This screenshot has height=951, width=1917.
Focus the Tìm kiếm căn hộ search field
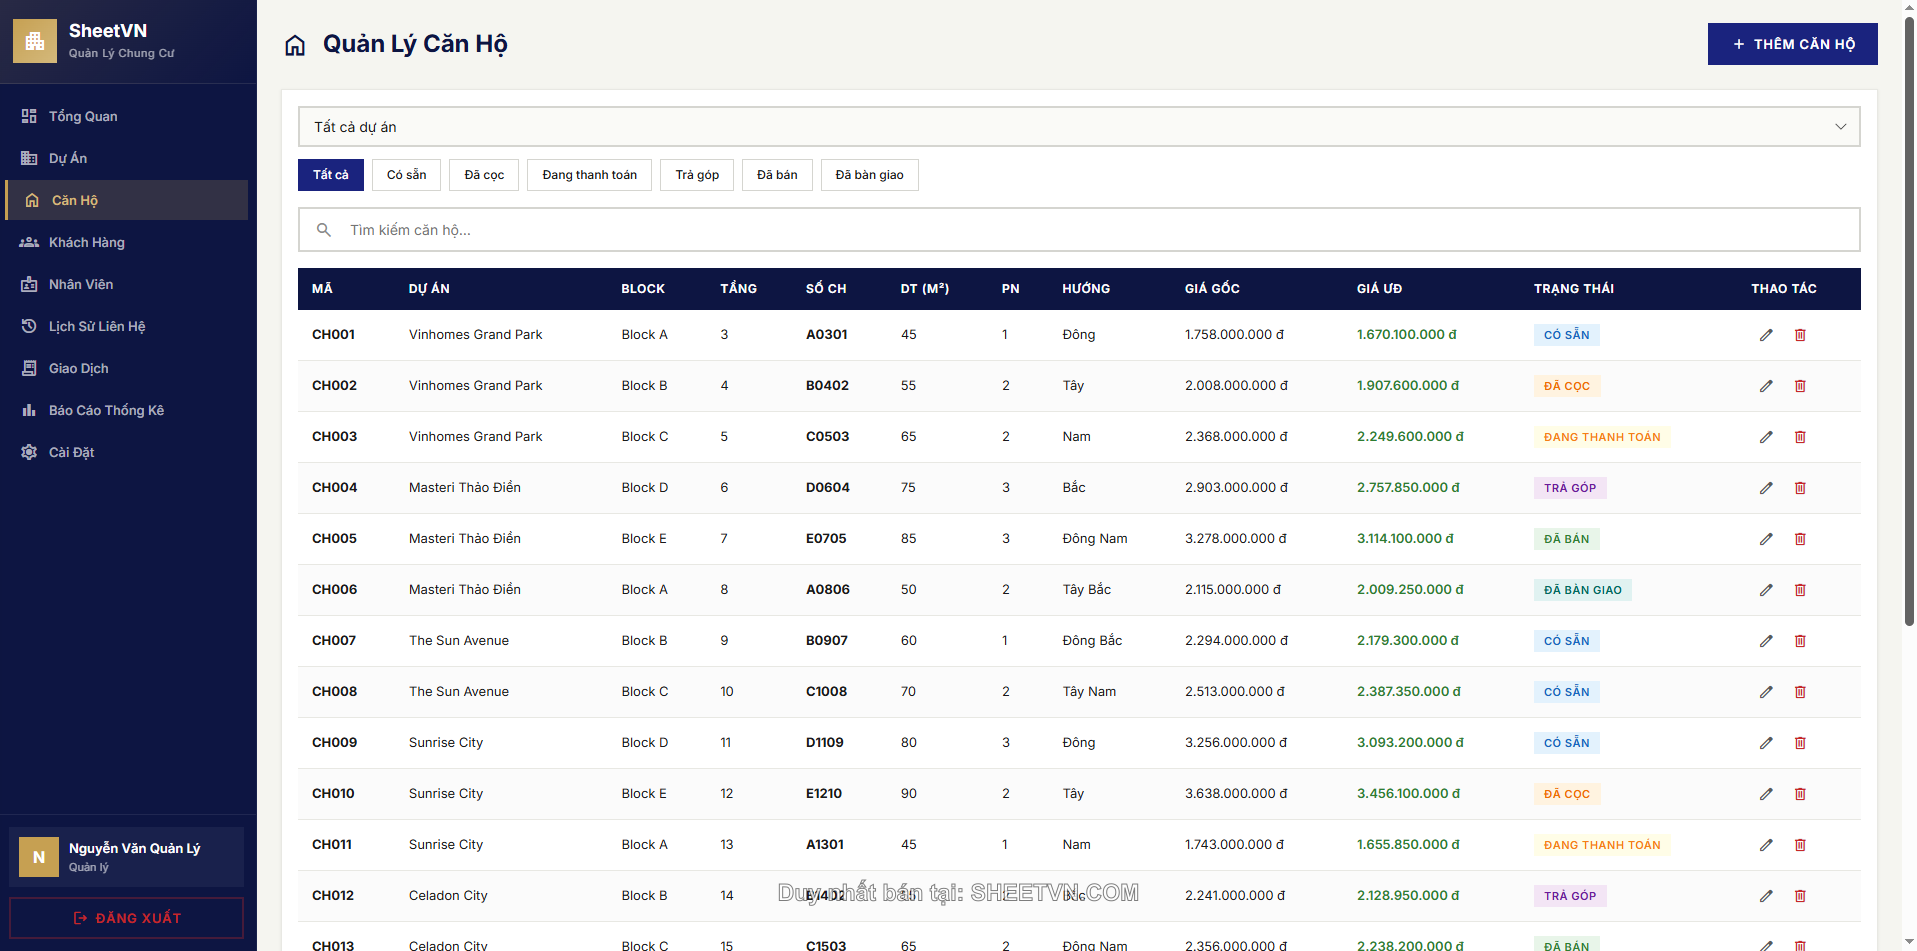pyautogui.click(x=1078, y=230)
